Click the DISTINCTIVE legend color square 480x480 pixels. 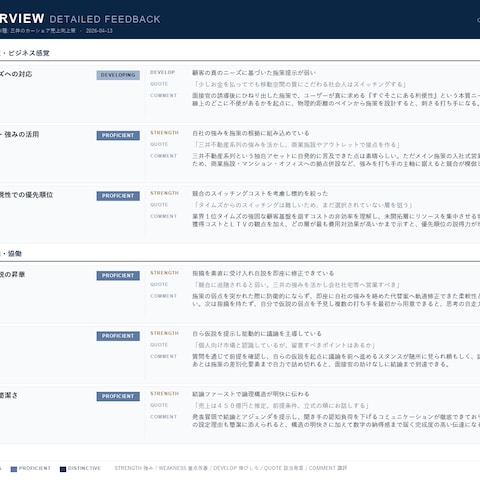[63, 469]
